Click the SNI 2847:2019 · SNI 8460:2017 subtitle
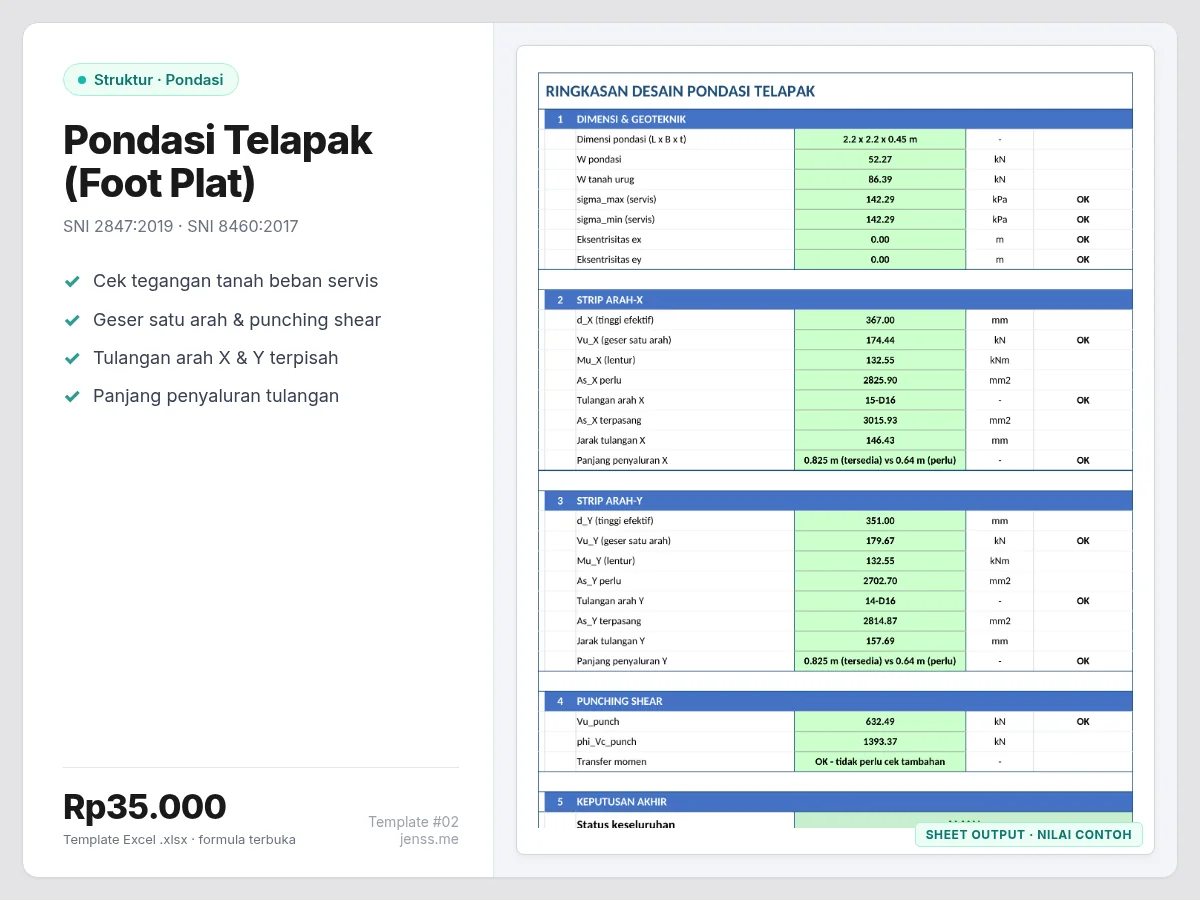Image resolution: width=1200 pixels, height=900 pixels. point(181,226)
